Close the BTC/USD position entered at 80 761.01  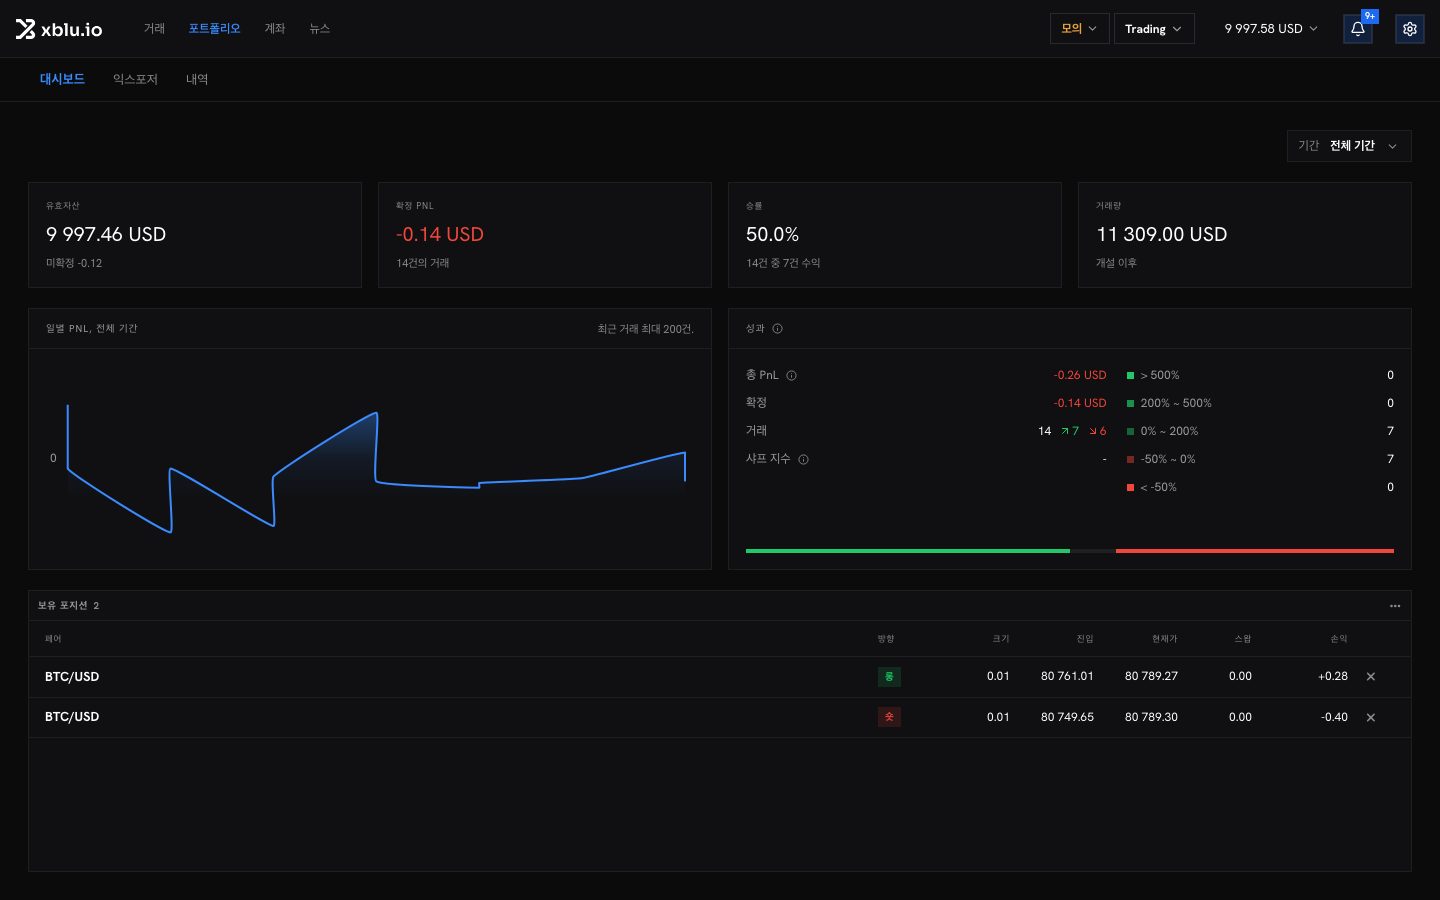pos(1371,677)
